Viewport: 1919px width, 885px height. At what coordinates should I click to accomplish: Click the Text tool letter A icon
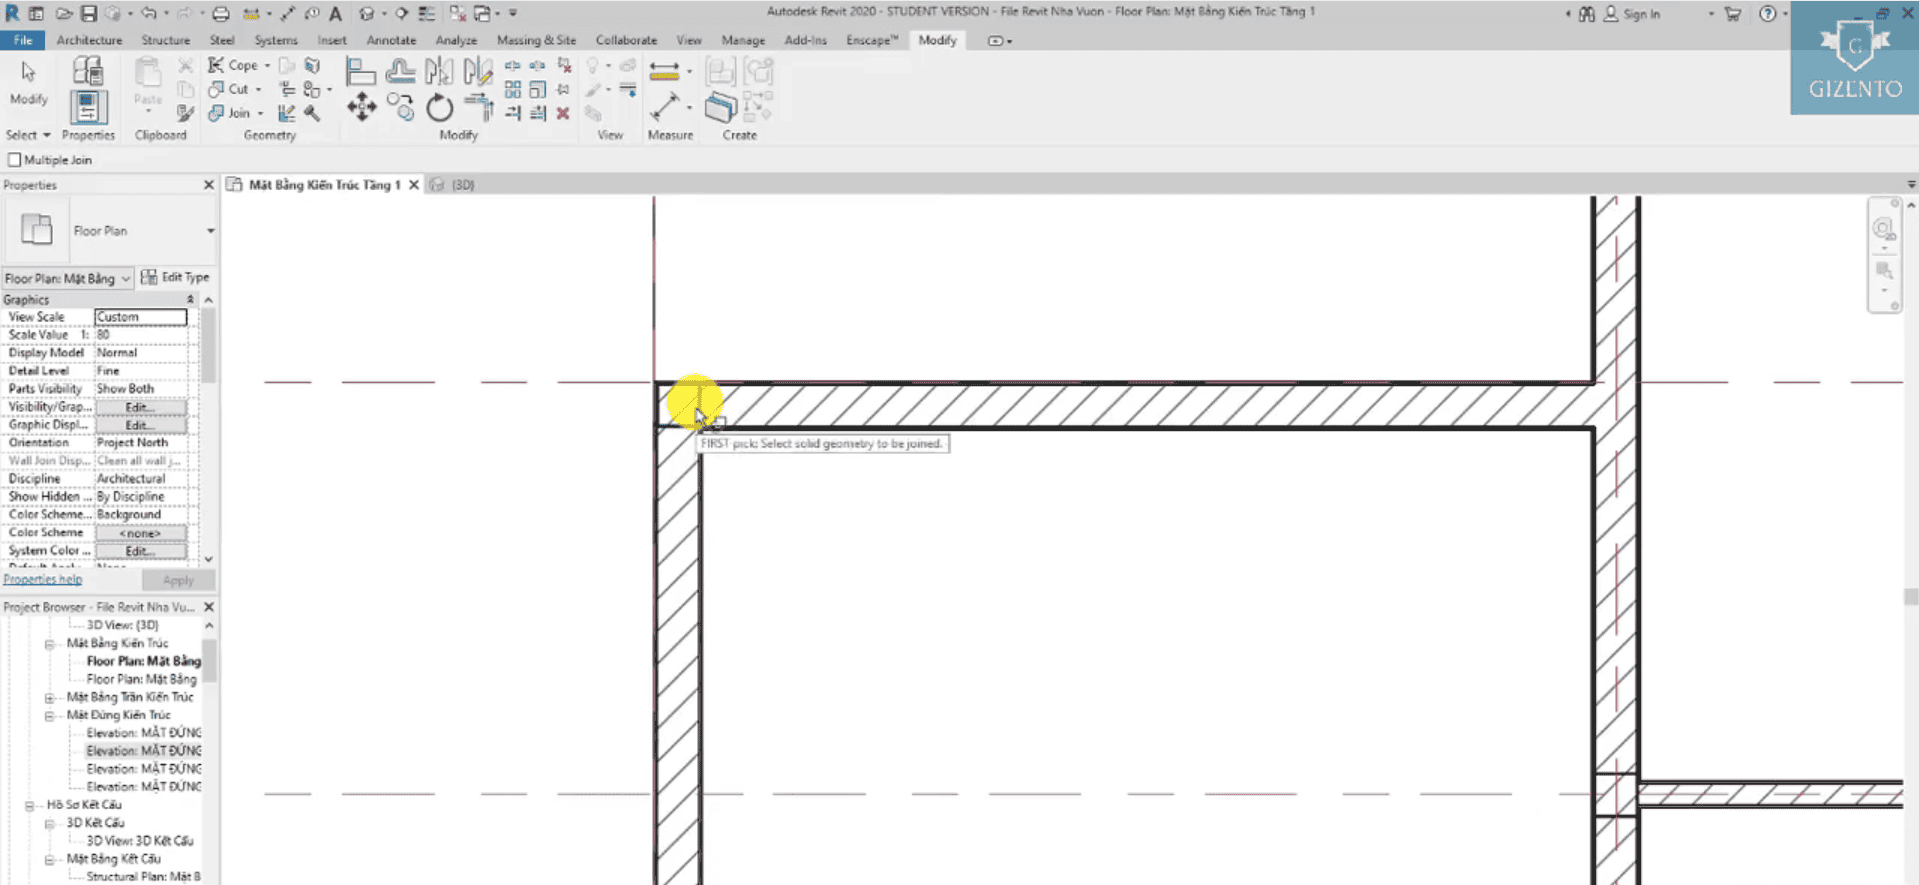[335, 13]
